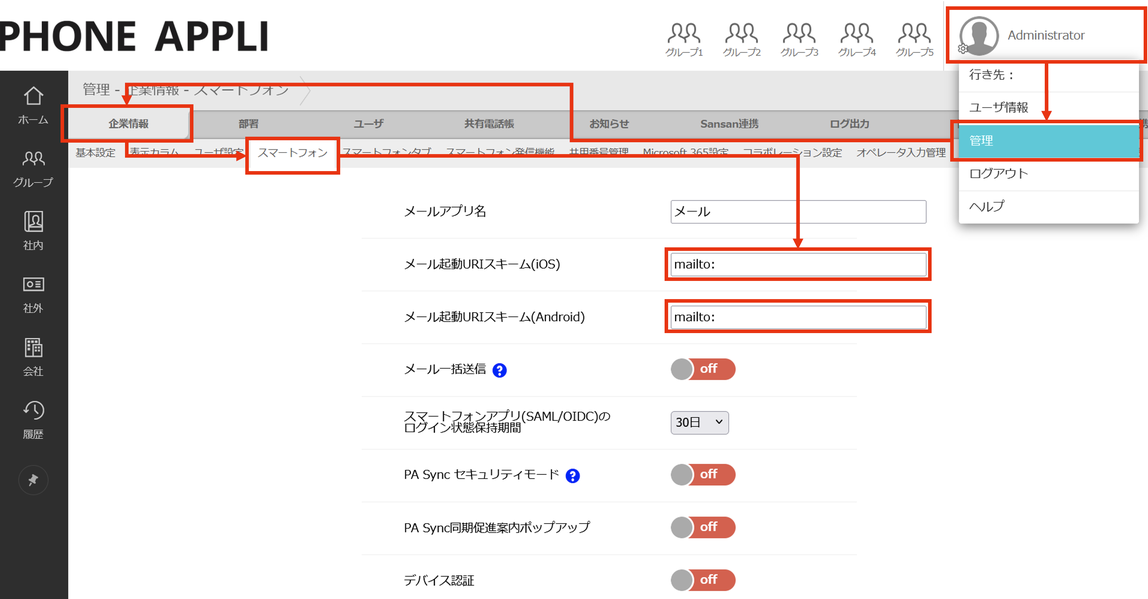
Task: Select the 企業情報 tab
Action: point(128,124)
